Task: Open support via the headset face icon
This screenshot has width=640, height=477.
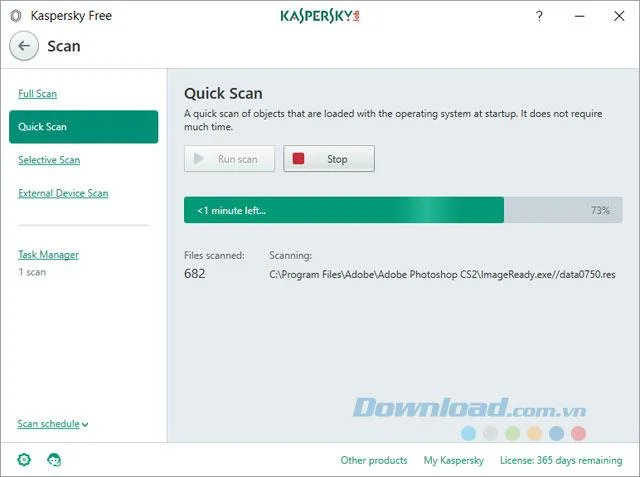Action: (x=54, y=459)
